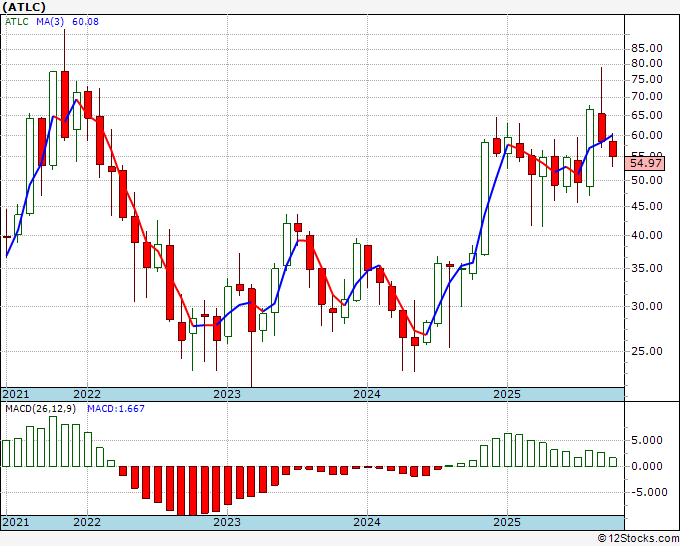The height and width of the screenshot is (546, 680).
Task: Click the MACD(26,12,9) indicator label
Action: [x=40, y=409]
